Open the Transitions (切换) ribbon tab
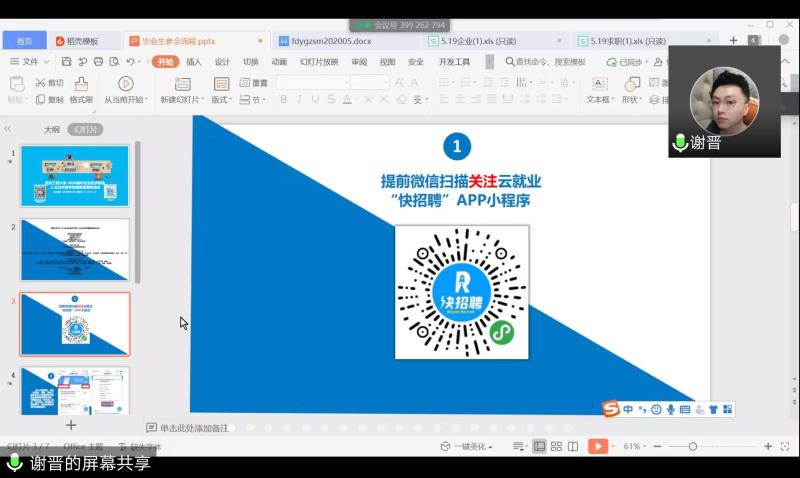Screen dimensions: 800x478 point(251,62)
